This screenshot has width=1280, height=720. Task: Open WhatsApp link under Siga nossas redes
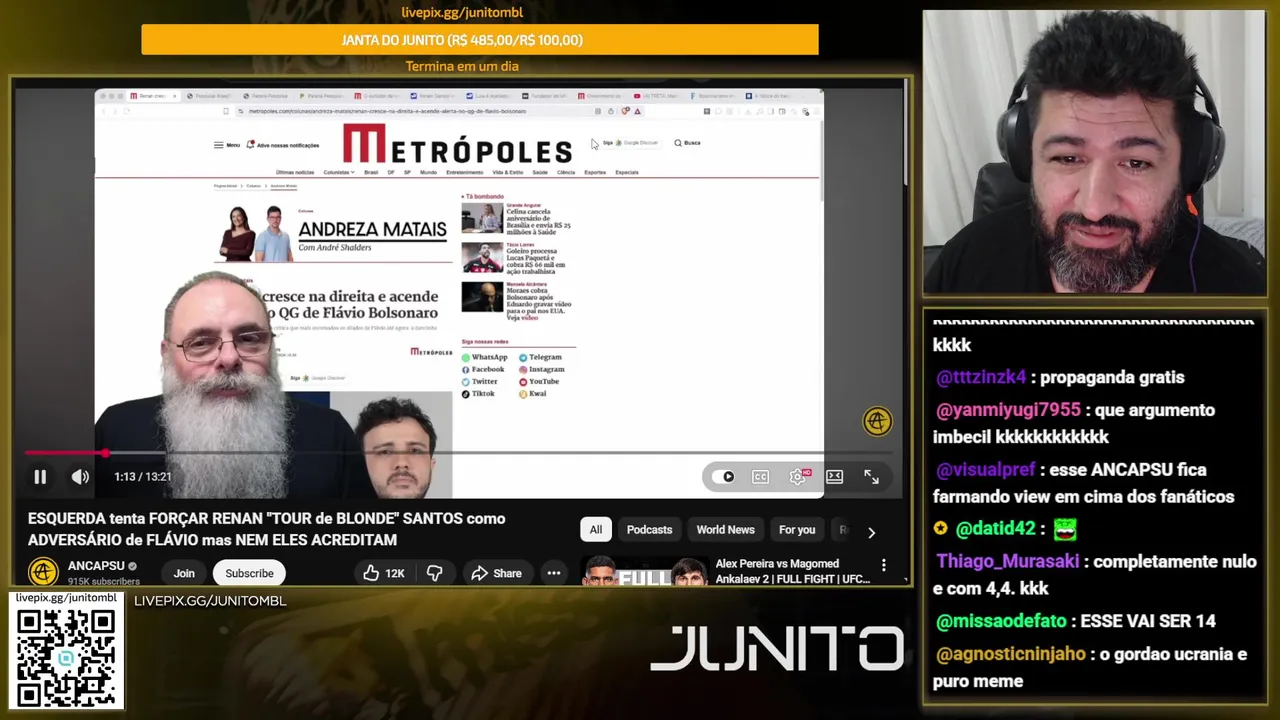point(484,357)
